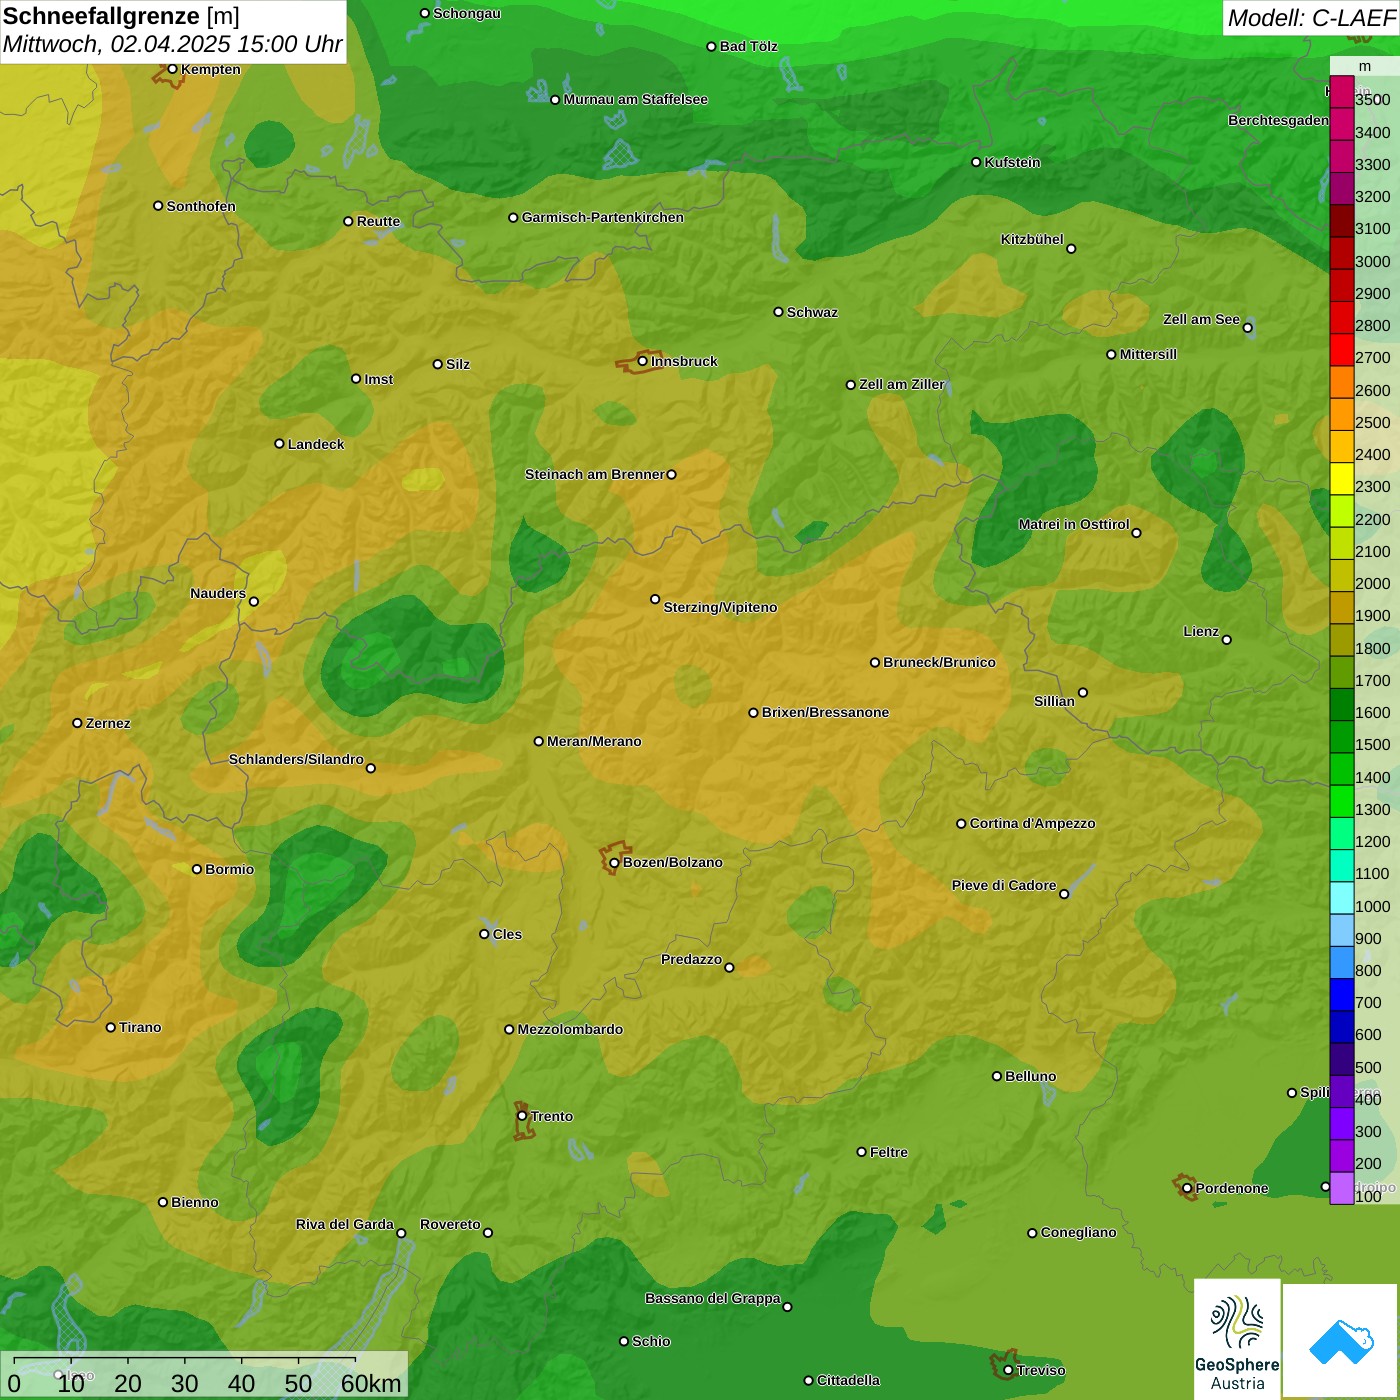
Task: Click the Mezzolombardo label
Action: 570,1029
